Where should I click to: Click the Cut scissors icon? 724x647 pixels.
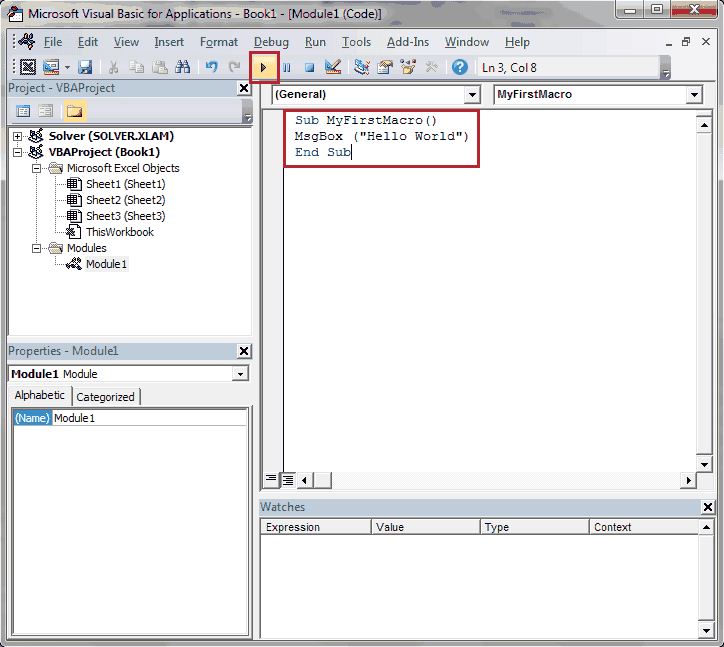pos(113,67)
